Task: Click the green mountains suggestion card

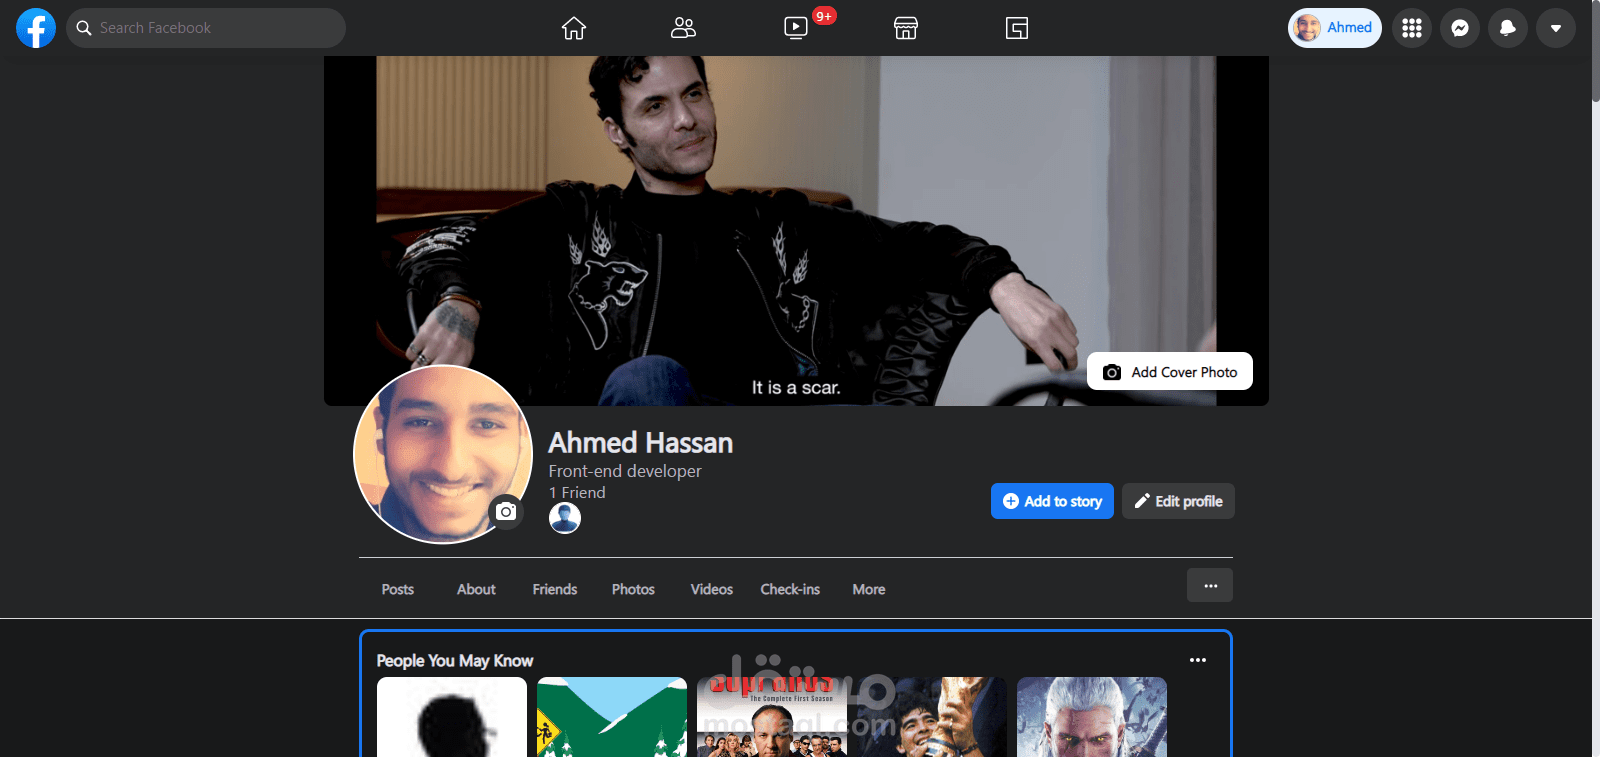Action: click(612, 717)
